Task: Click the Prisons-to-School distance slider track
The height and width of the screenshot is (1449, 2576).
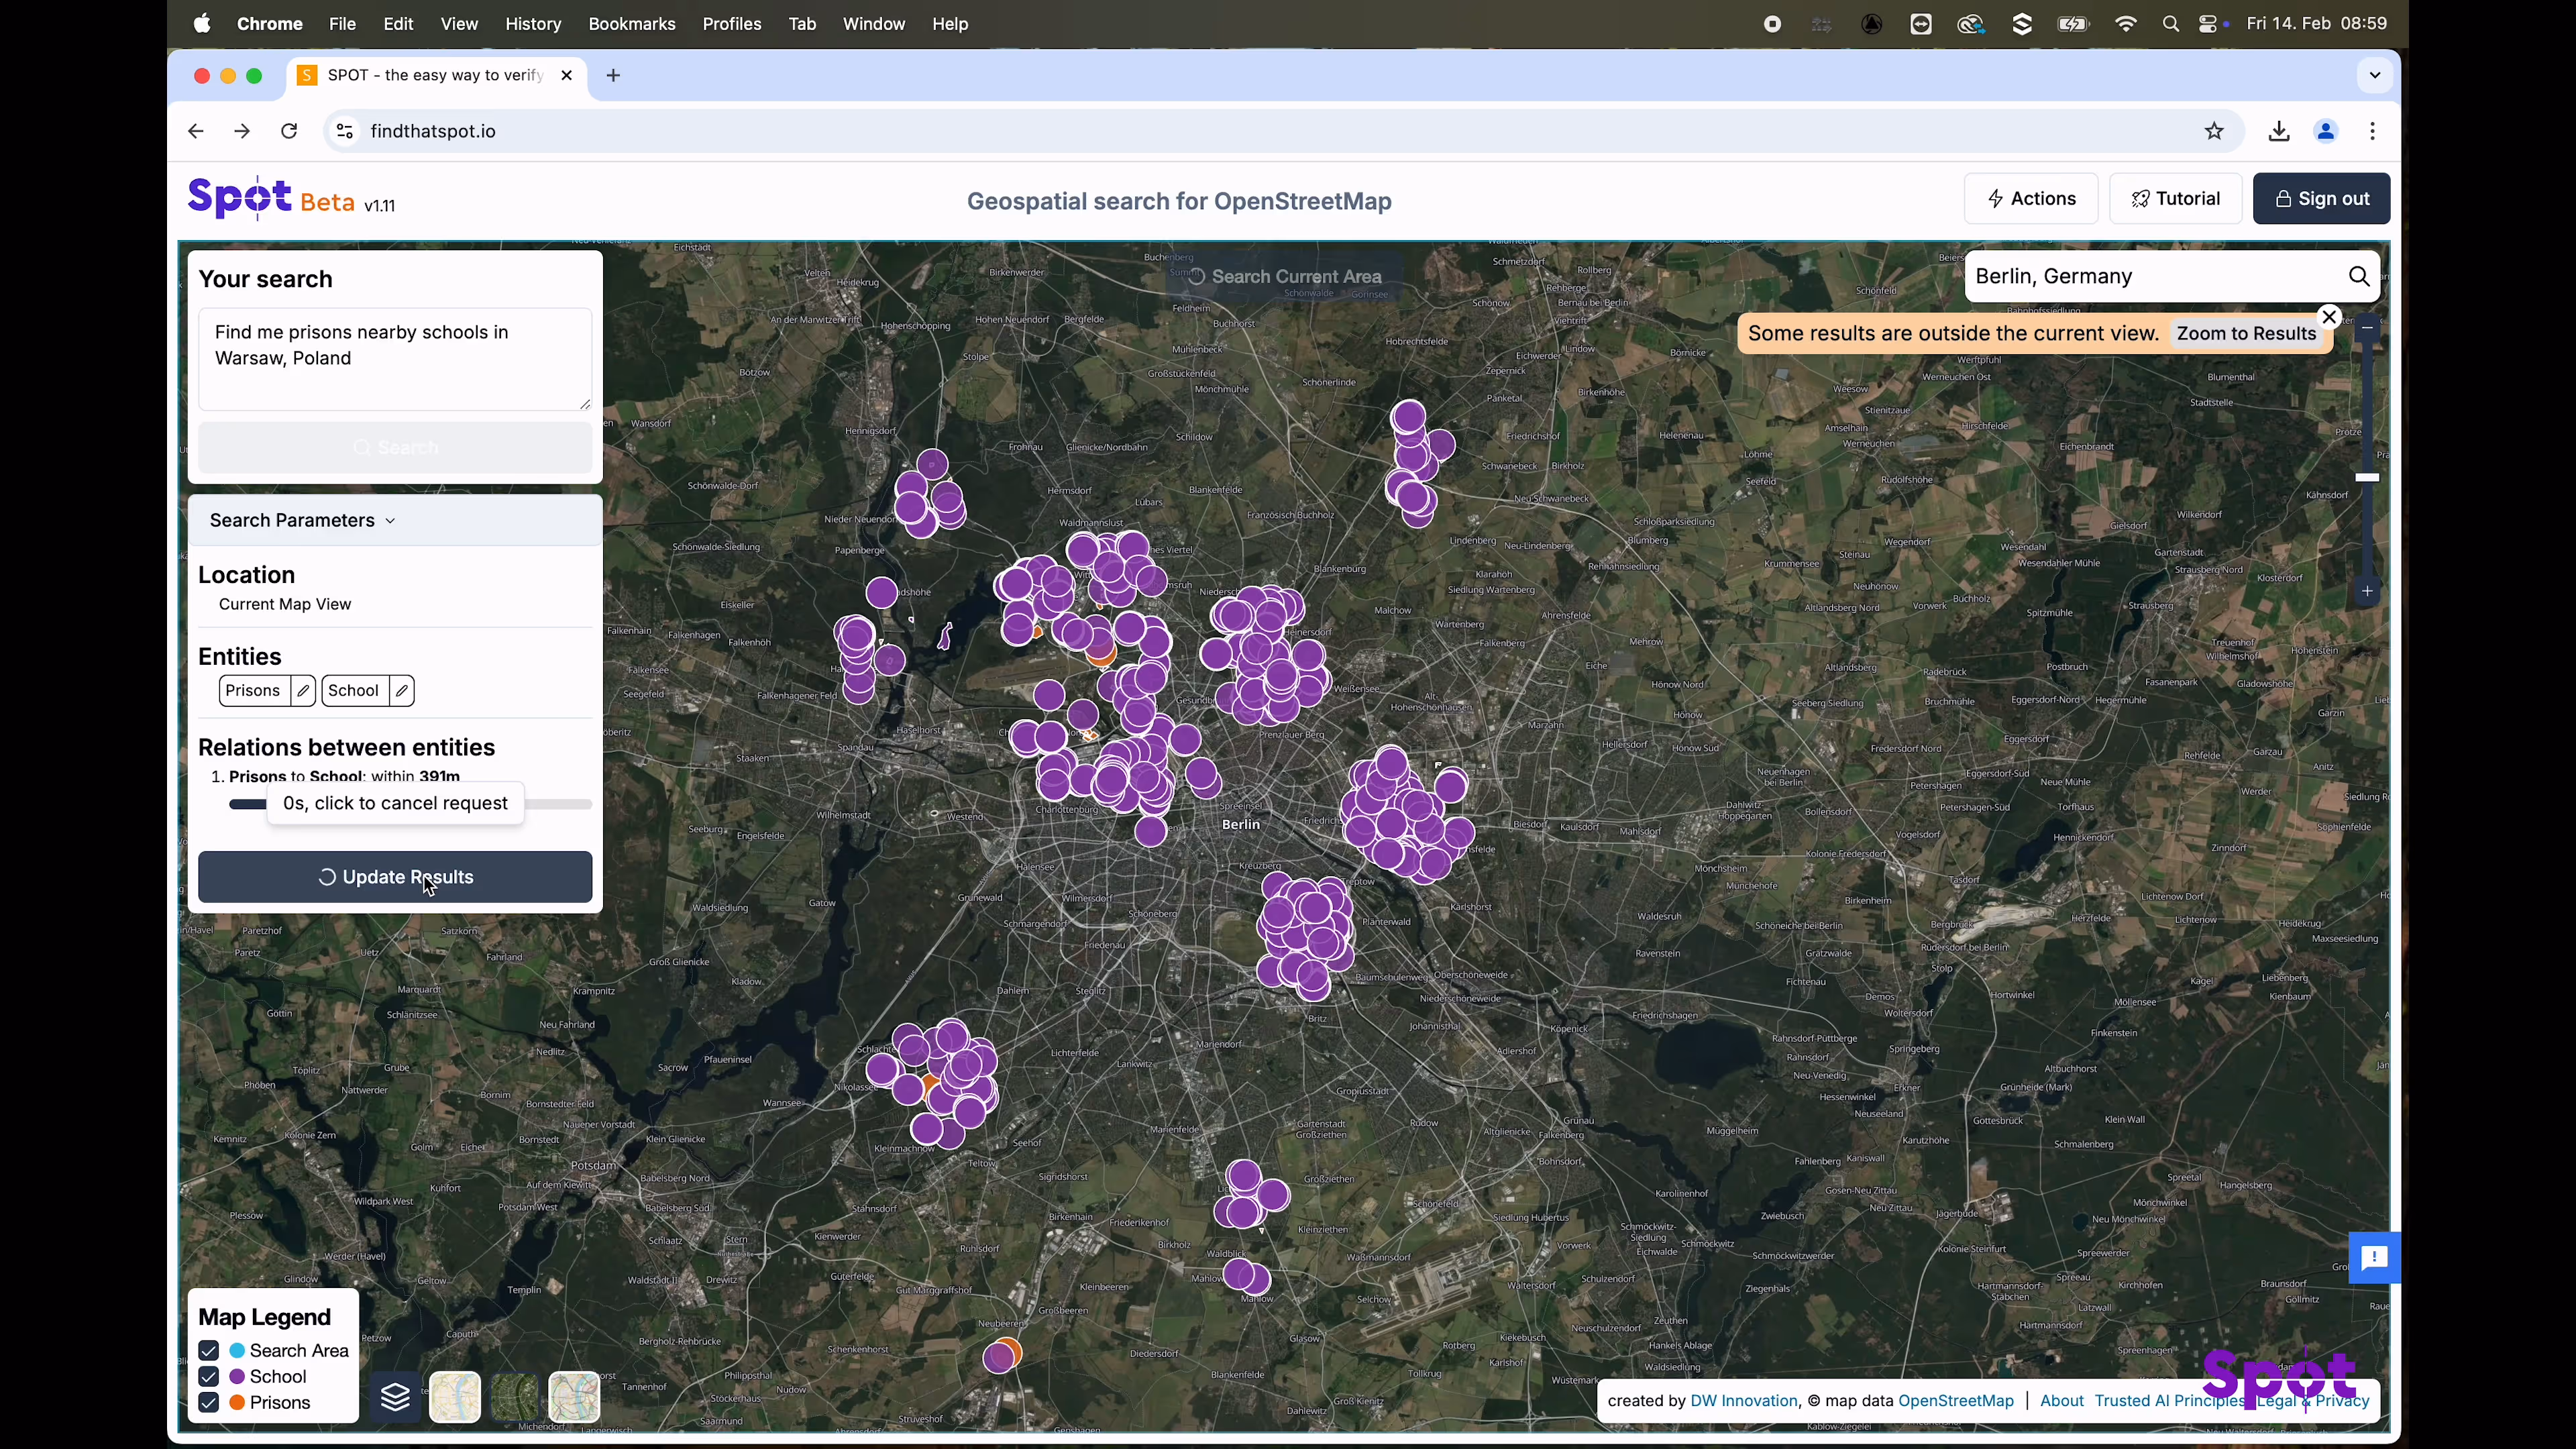Action: click(410, 804)
